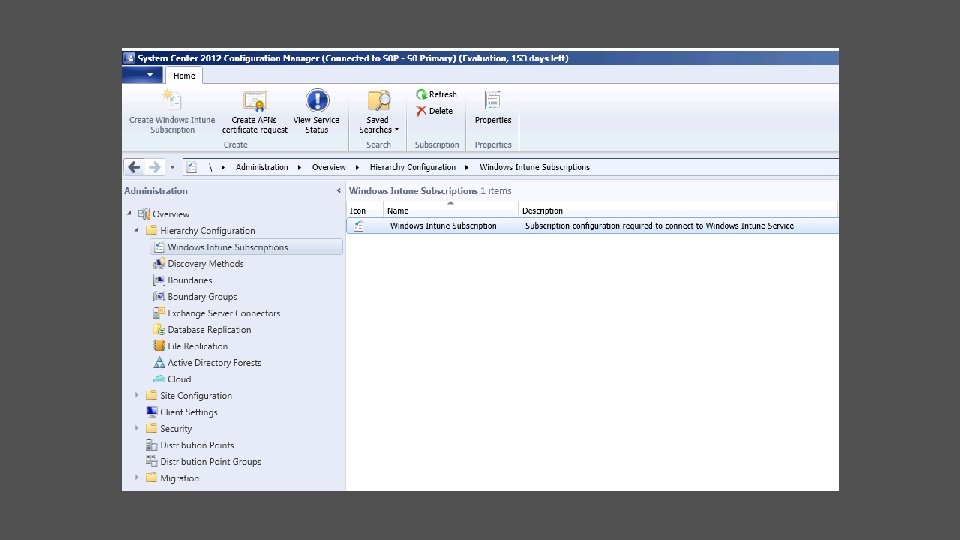Expand the Security tree node
This screenshot has width=960, height=540.
click(x=137, y=429)
